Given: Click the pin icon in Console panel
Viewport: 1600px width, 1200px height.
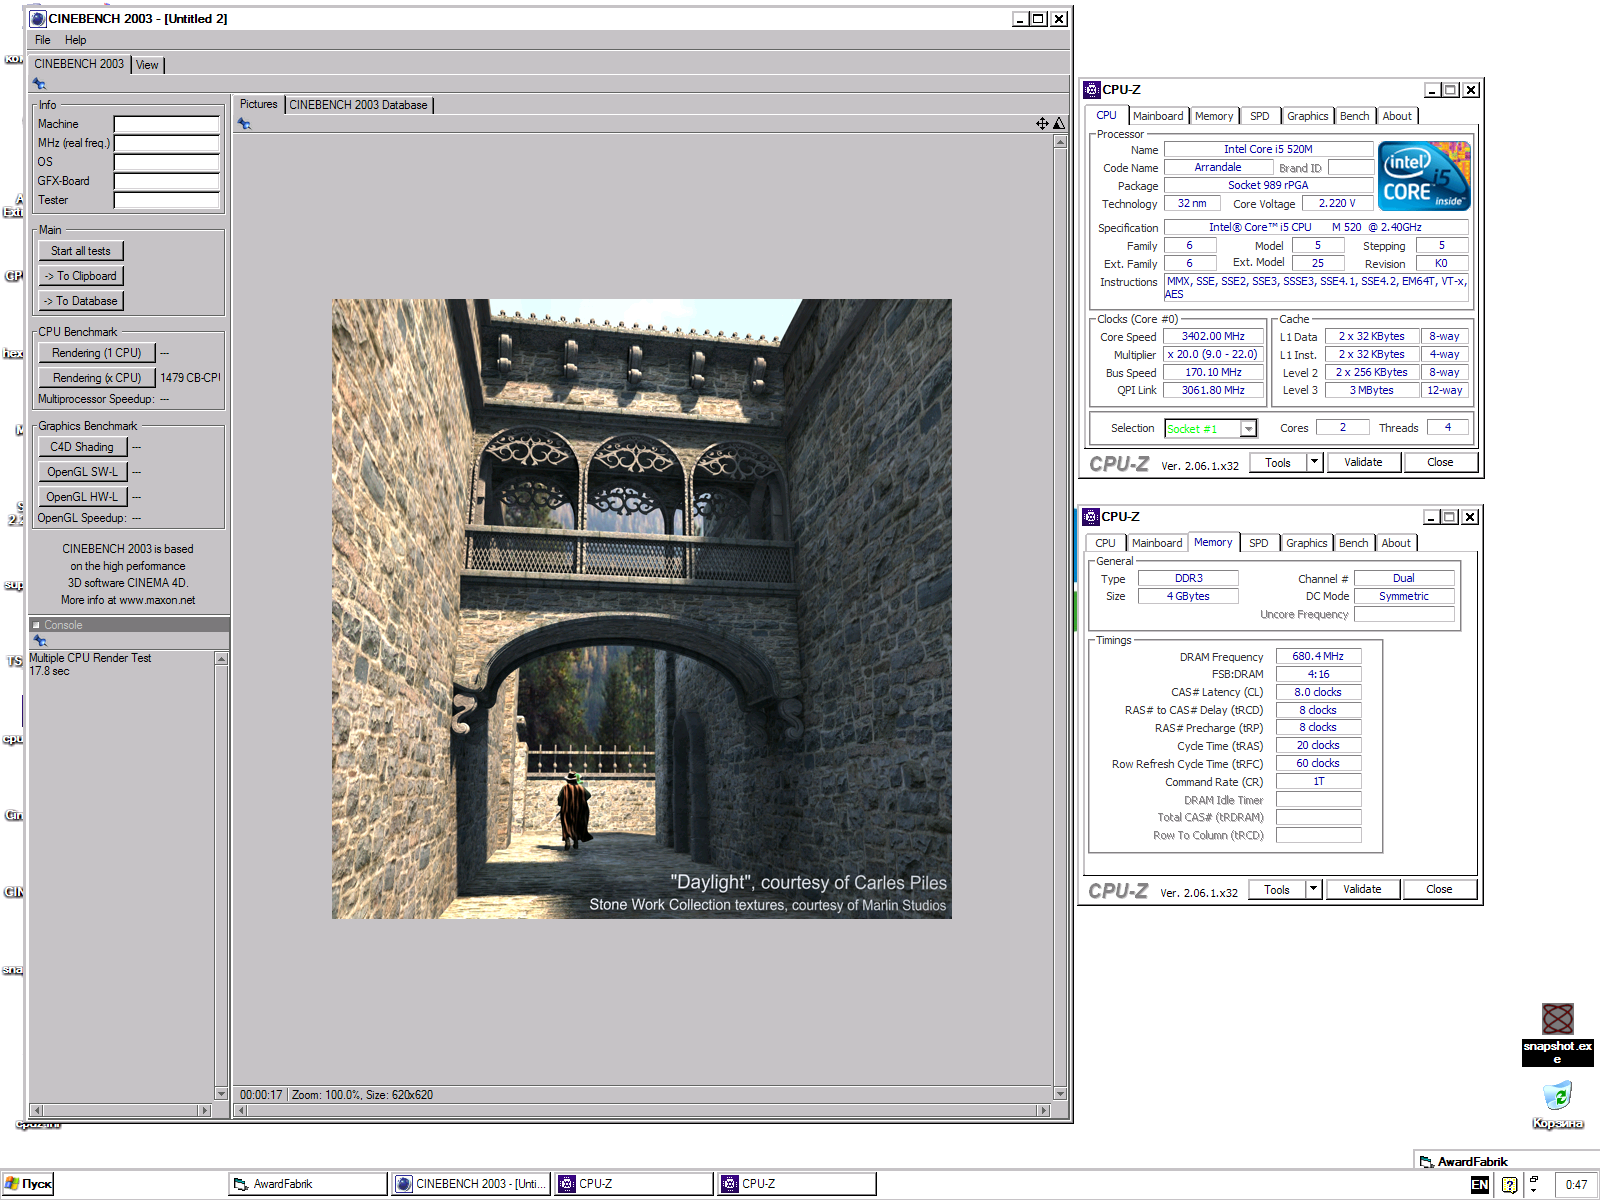Looking at the screenshot, I should point(40,641).
